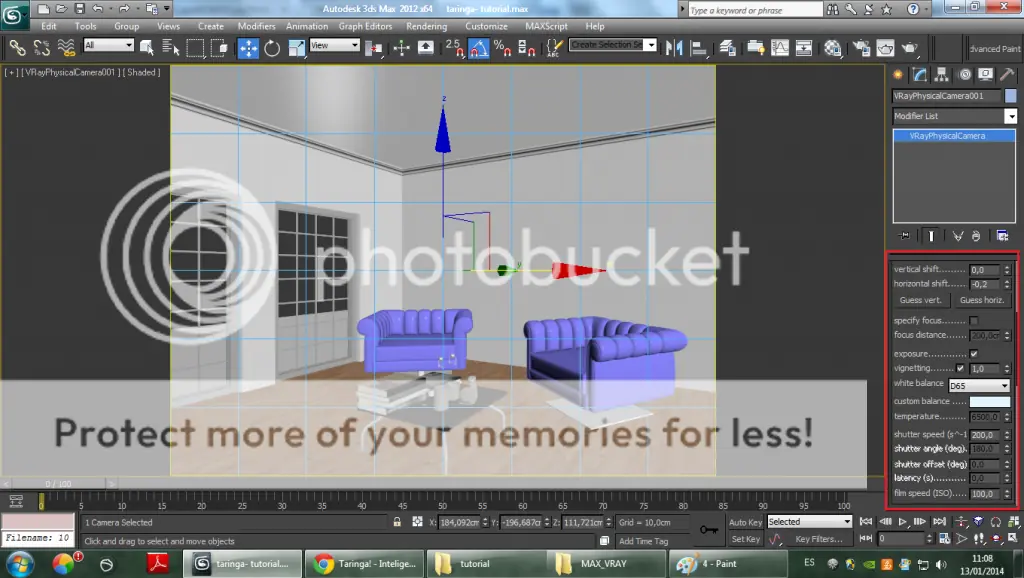The height and width of the screenshot is (578, 1024).
Task: Open the Create Selection Set dropdown
Action: (612, 45)
